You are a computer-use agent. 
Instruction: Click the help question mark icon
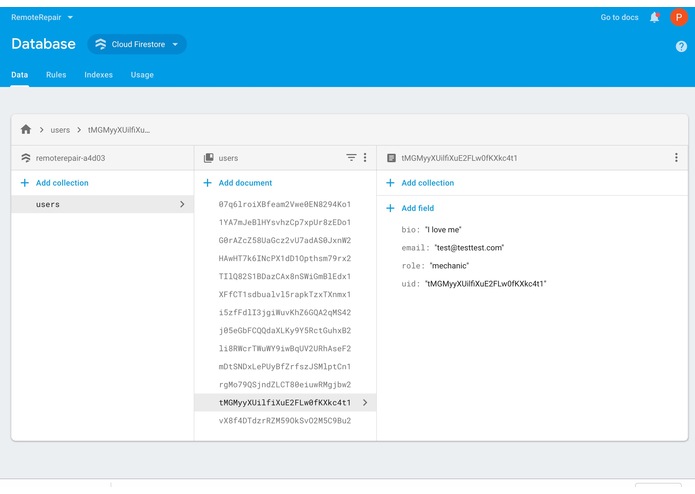click(681, 47)
